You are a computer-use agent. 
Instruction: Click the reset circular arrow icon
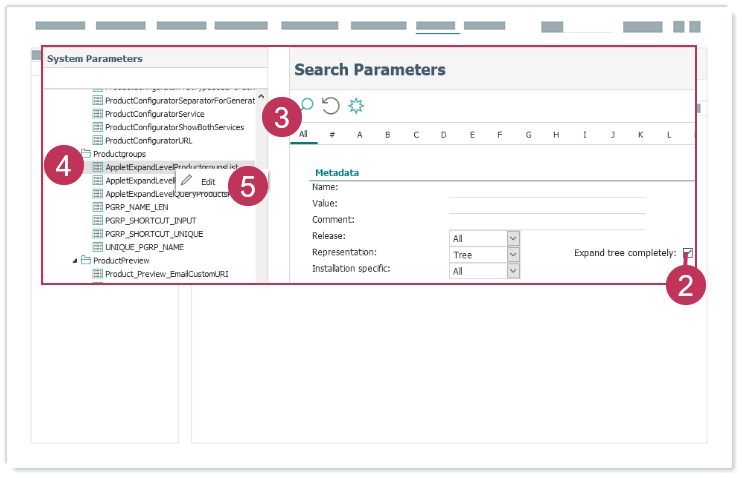pyautogui.click(x=330, y=105)
